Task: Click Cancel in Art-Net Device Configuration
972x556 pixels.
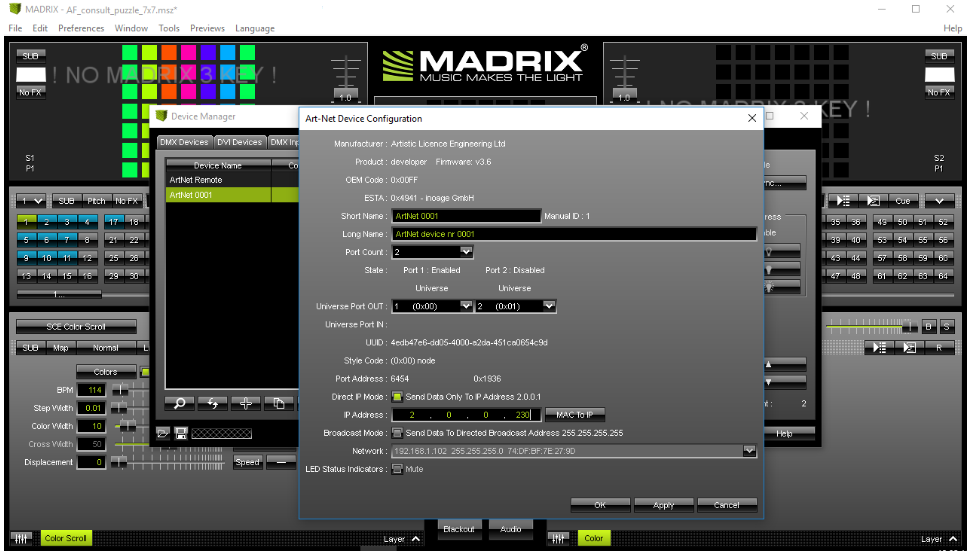Action: coord(727,505)
